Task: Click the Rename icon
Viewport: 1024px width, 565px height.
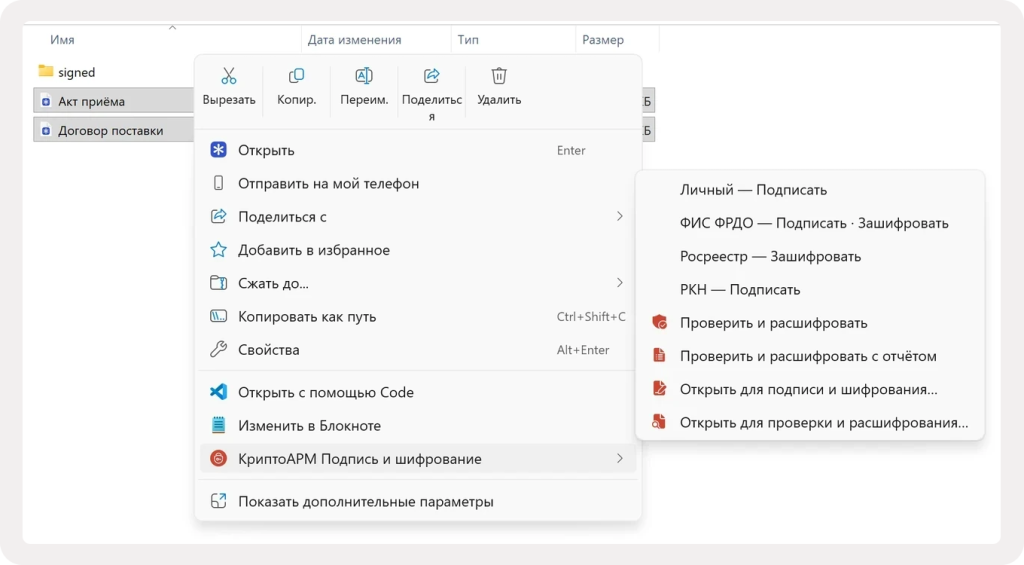Action: coord(364,76)
